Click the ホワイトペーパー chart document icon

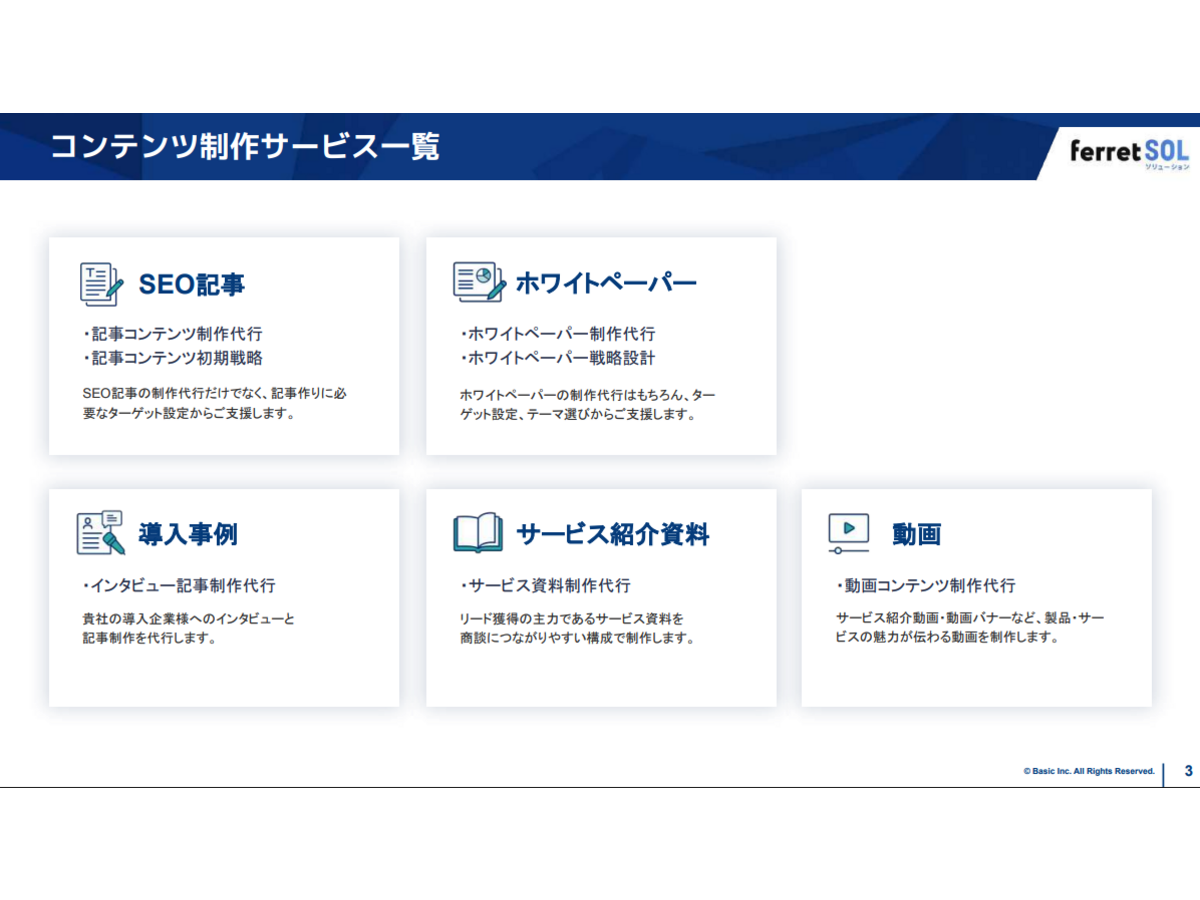[478, 283]
